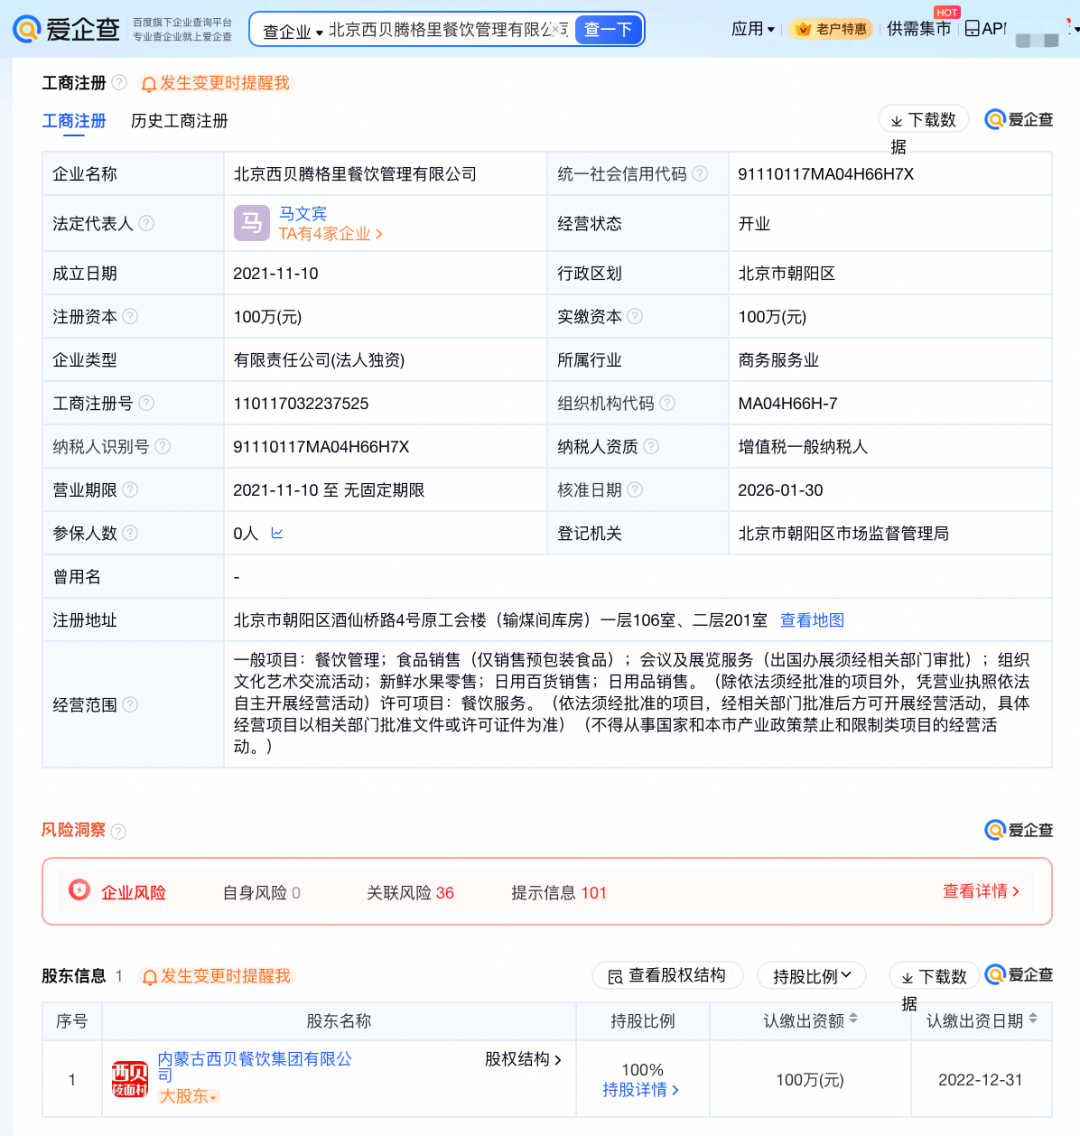Click the 西贝莜面村 shareholder logo
The image size is (1080, 1136).
(x=130, y=1079)
